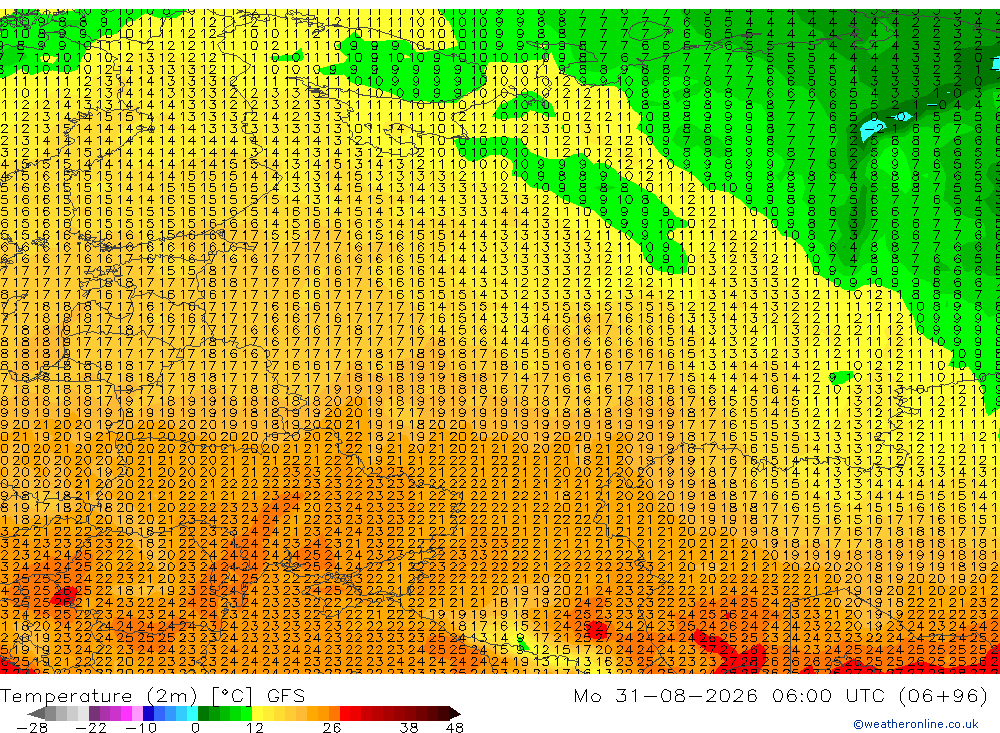The height and width of the screenshot is (733, 1000).
Task: Select the "12" label on the temperature legend
Action: pyautogui.click(x=254, y=728)
